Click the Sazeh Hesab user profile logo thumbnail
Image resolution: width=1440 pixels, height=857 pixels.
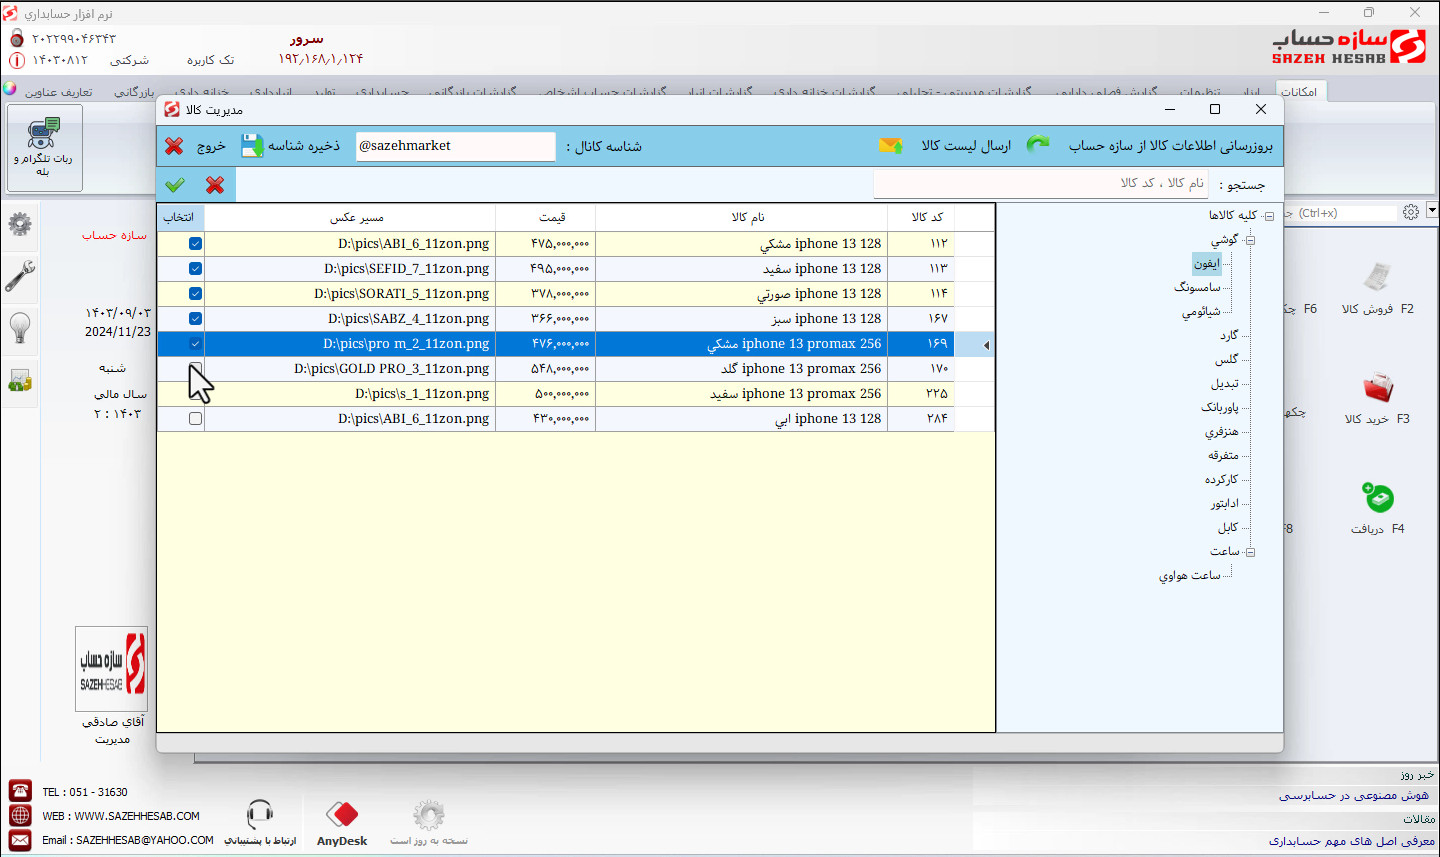click(x=112, y=668)
